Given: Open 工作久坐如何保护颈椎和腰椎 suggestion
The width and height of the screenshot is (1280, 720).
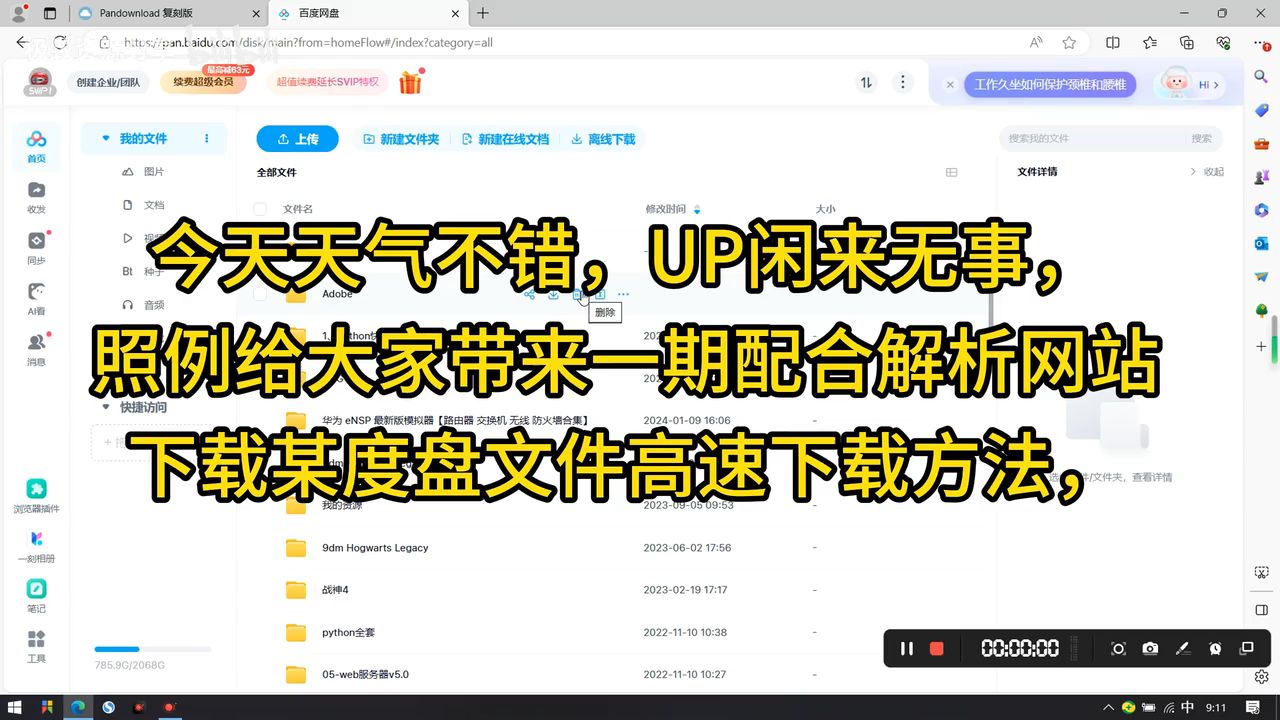Looking at the screenshot, I should 1050,85.
